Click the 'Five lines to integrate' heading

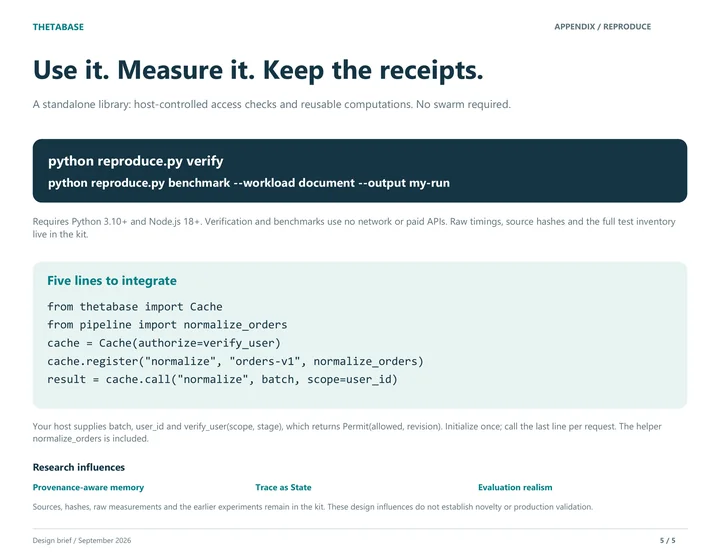pyautogui.click(x=112, y=281)
